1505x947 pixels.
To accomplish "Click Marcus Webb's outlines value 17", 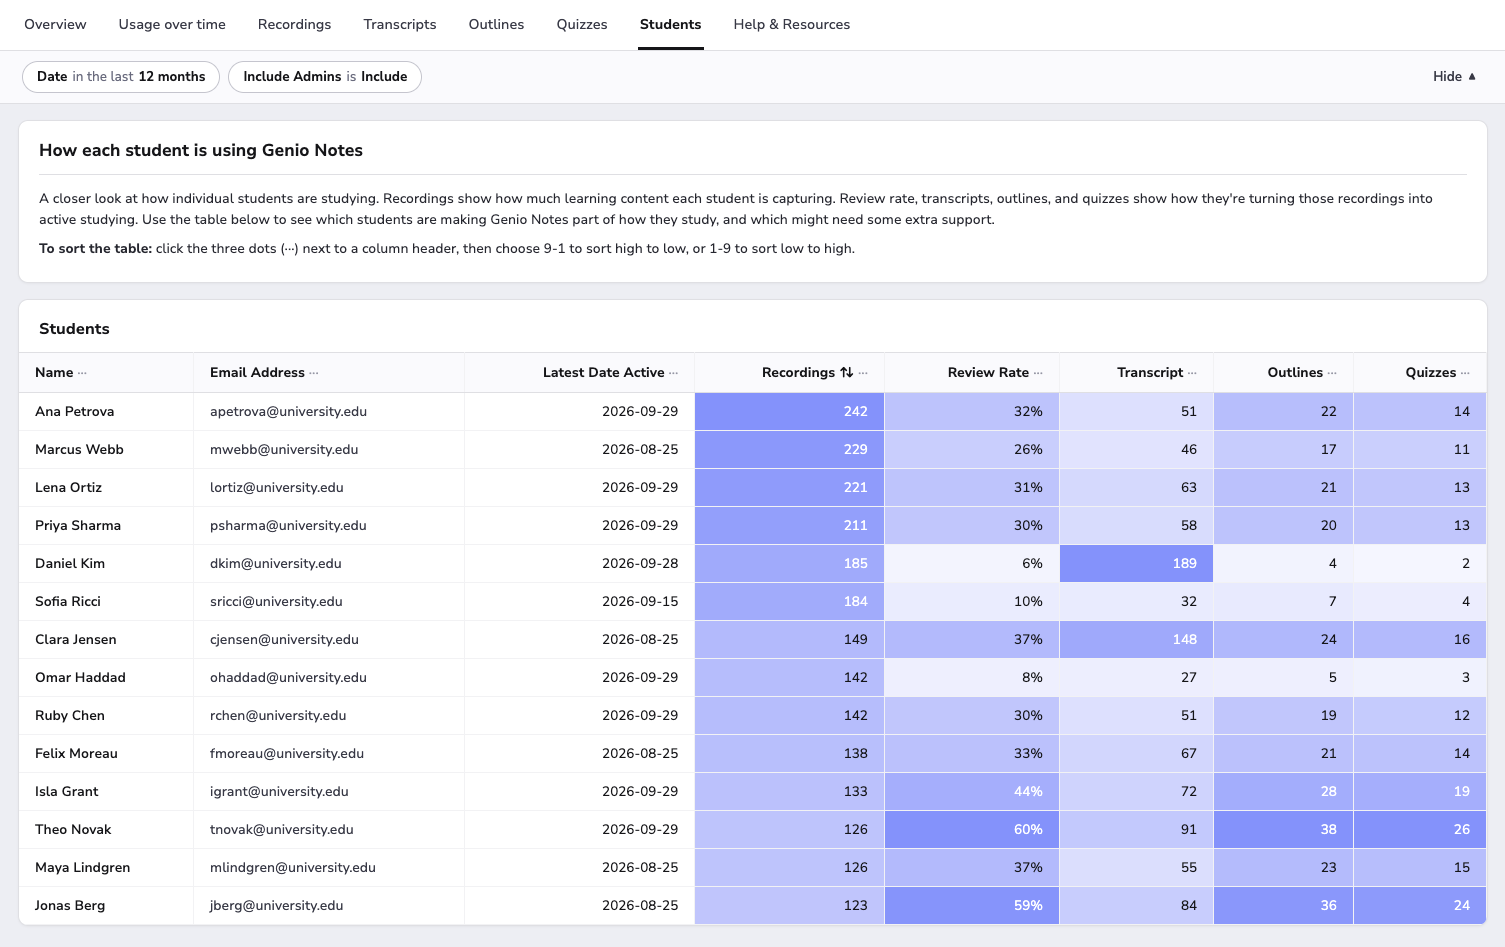I will 1328,449.
